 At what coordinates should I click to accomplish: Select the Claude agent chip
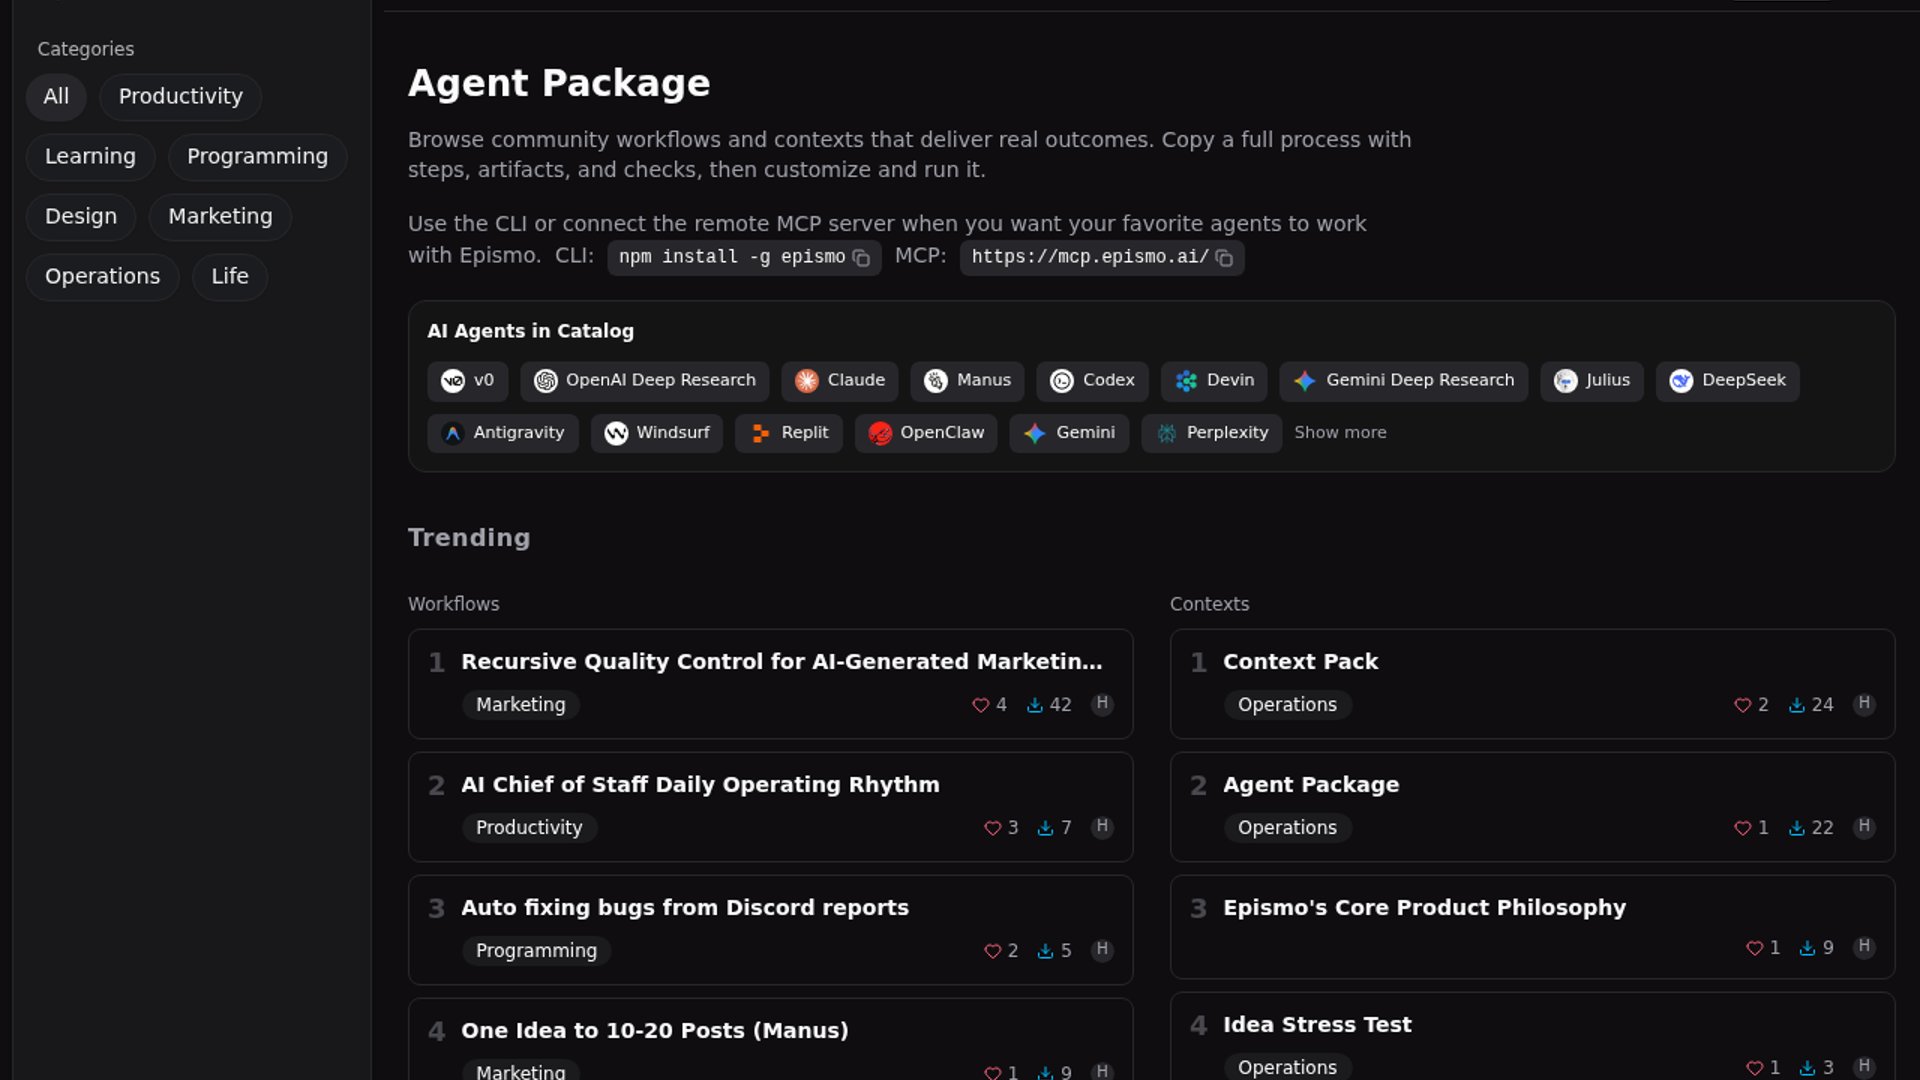[839, 380]
